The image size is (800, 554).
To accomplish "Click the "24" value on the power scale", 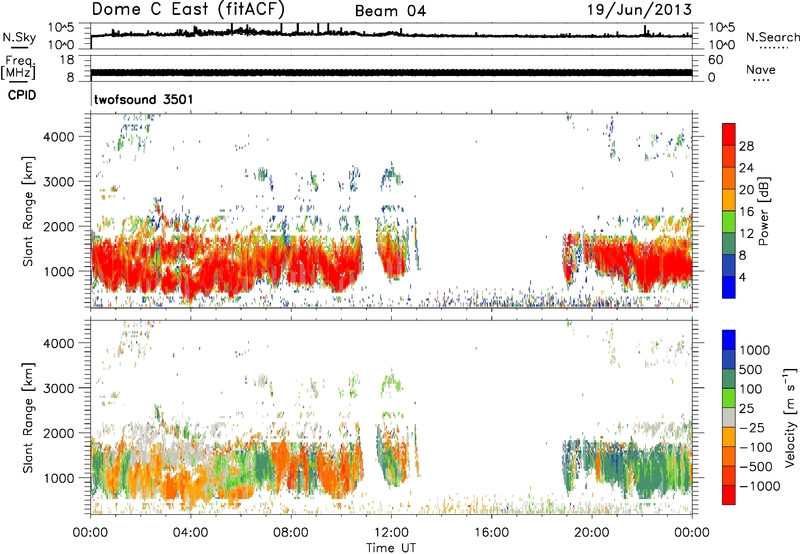I will (746, 168).
